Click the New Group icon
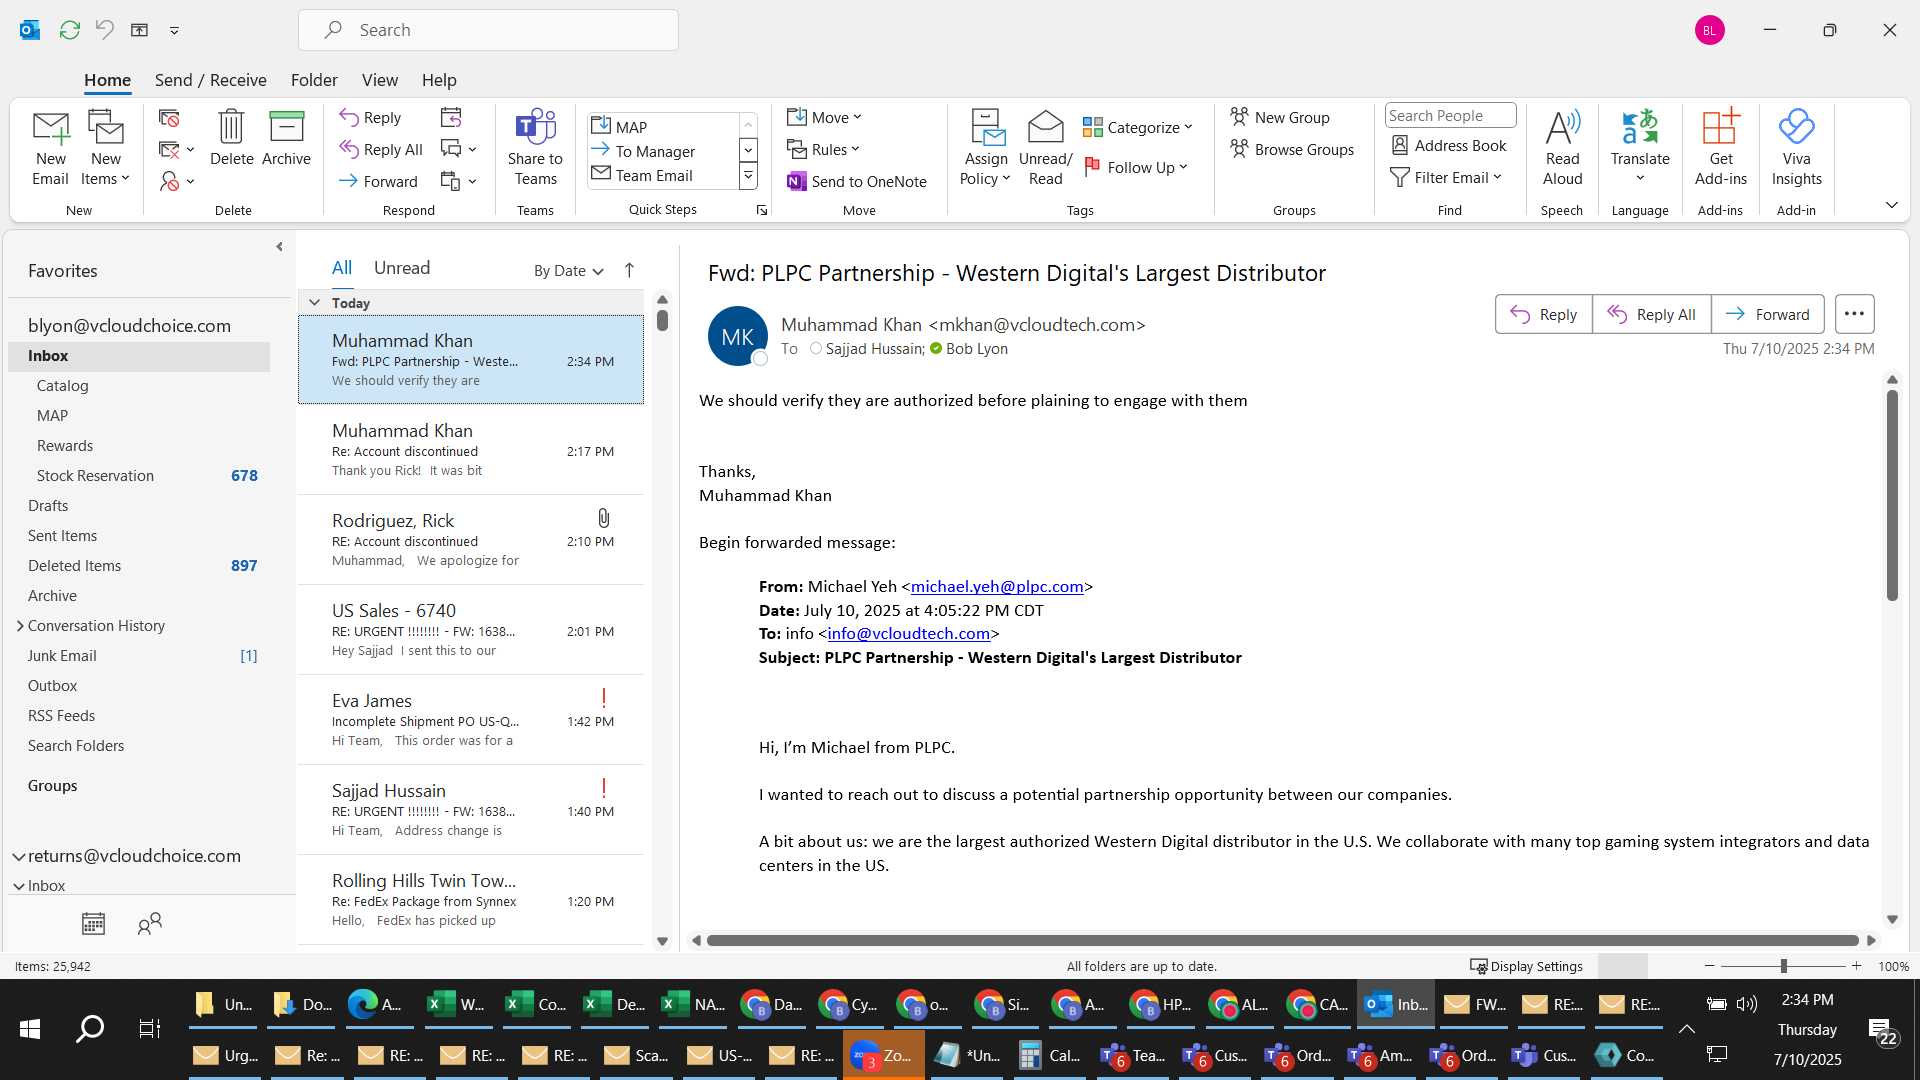1920x1080 pixels. click(1240, 117)
